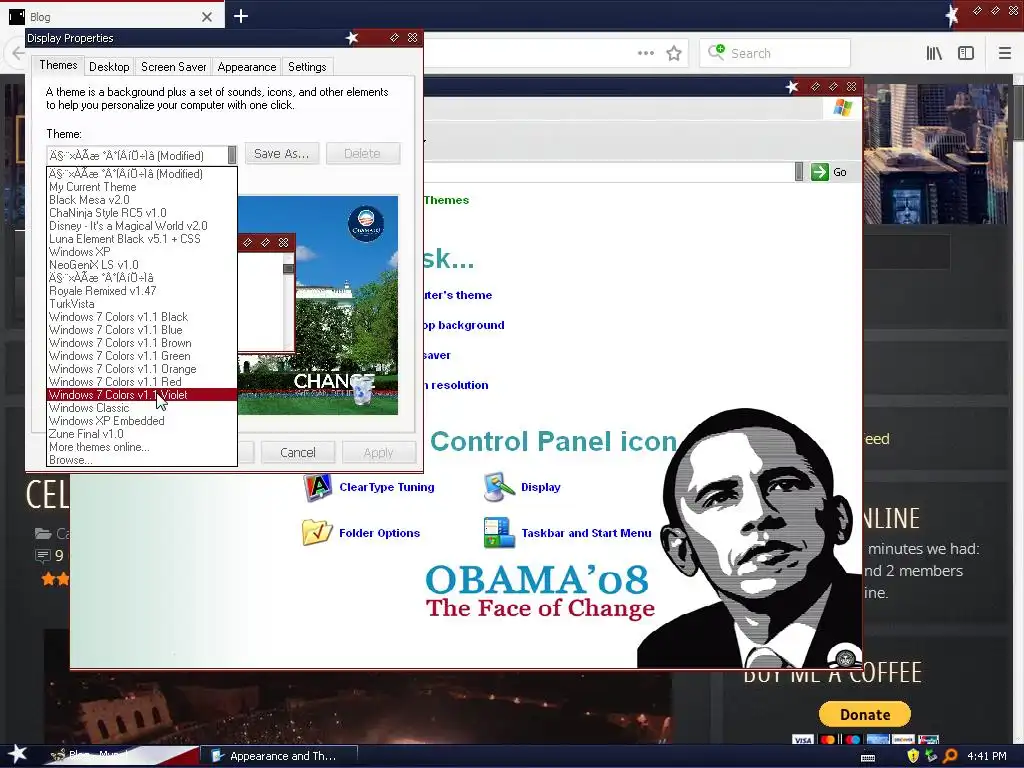1024x768 pixels.
Task: Pick Disney - It's a Magical World v2.0
Action: (142, 226)
